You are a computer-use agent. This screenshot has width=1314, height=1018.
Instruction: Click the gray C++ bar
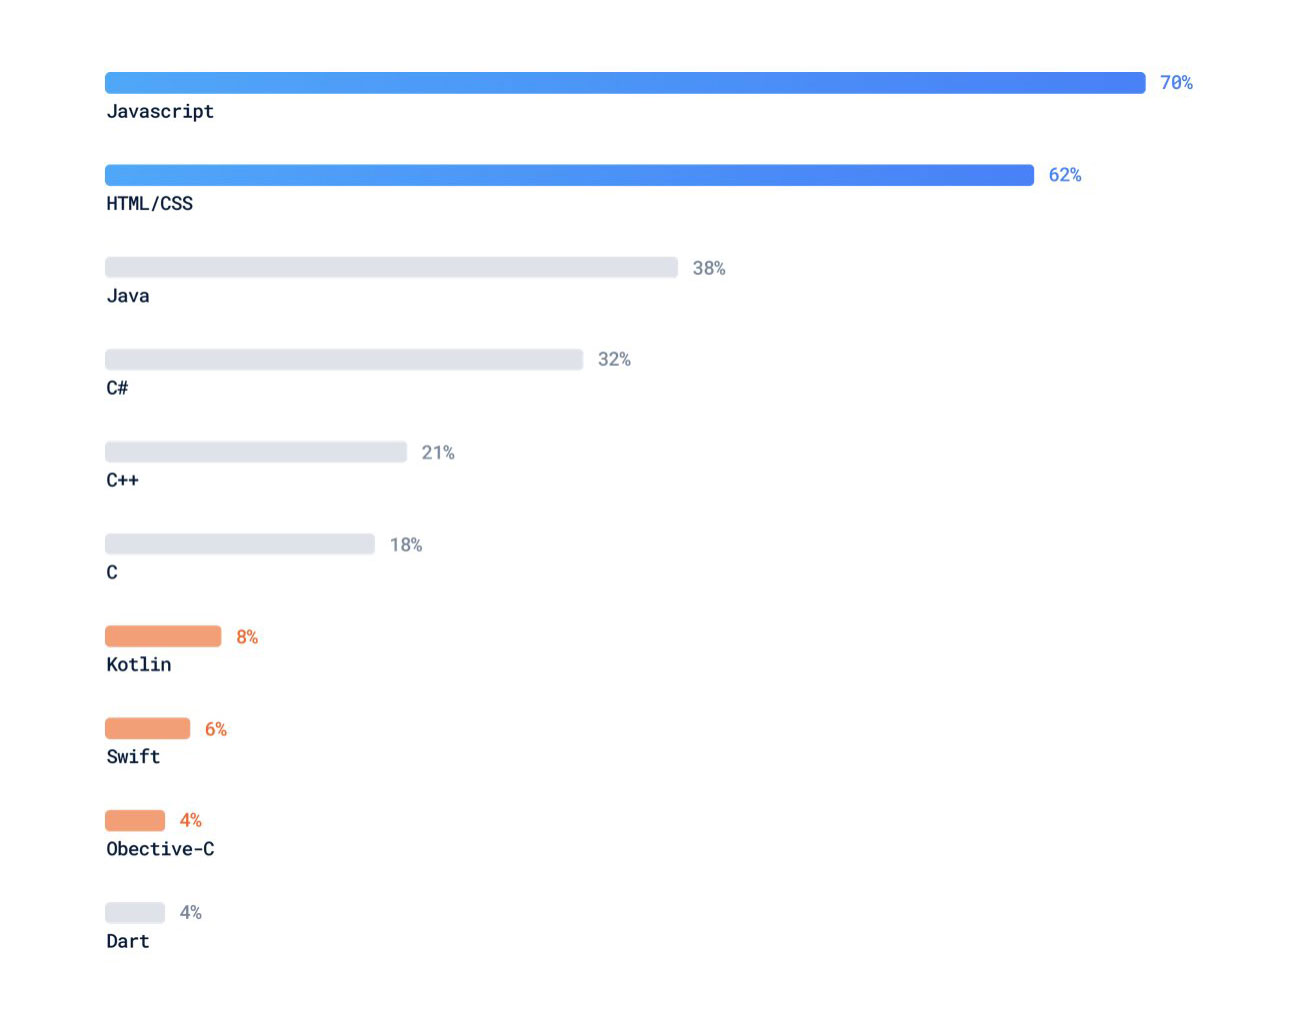(255, 452)
